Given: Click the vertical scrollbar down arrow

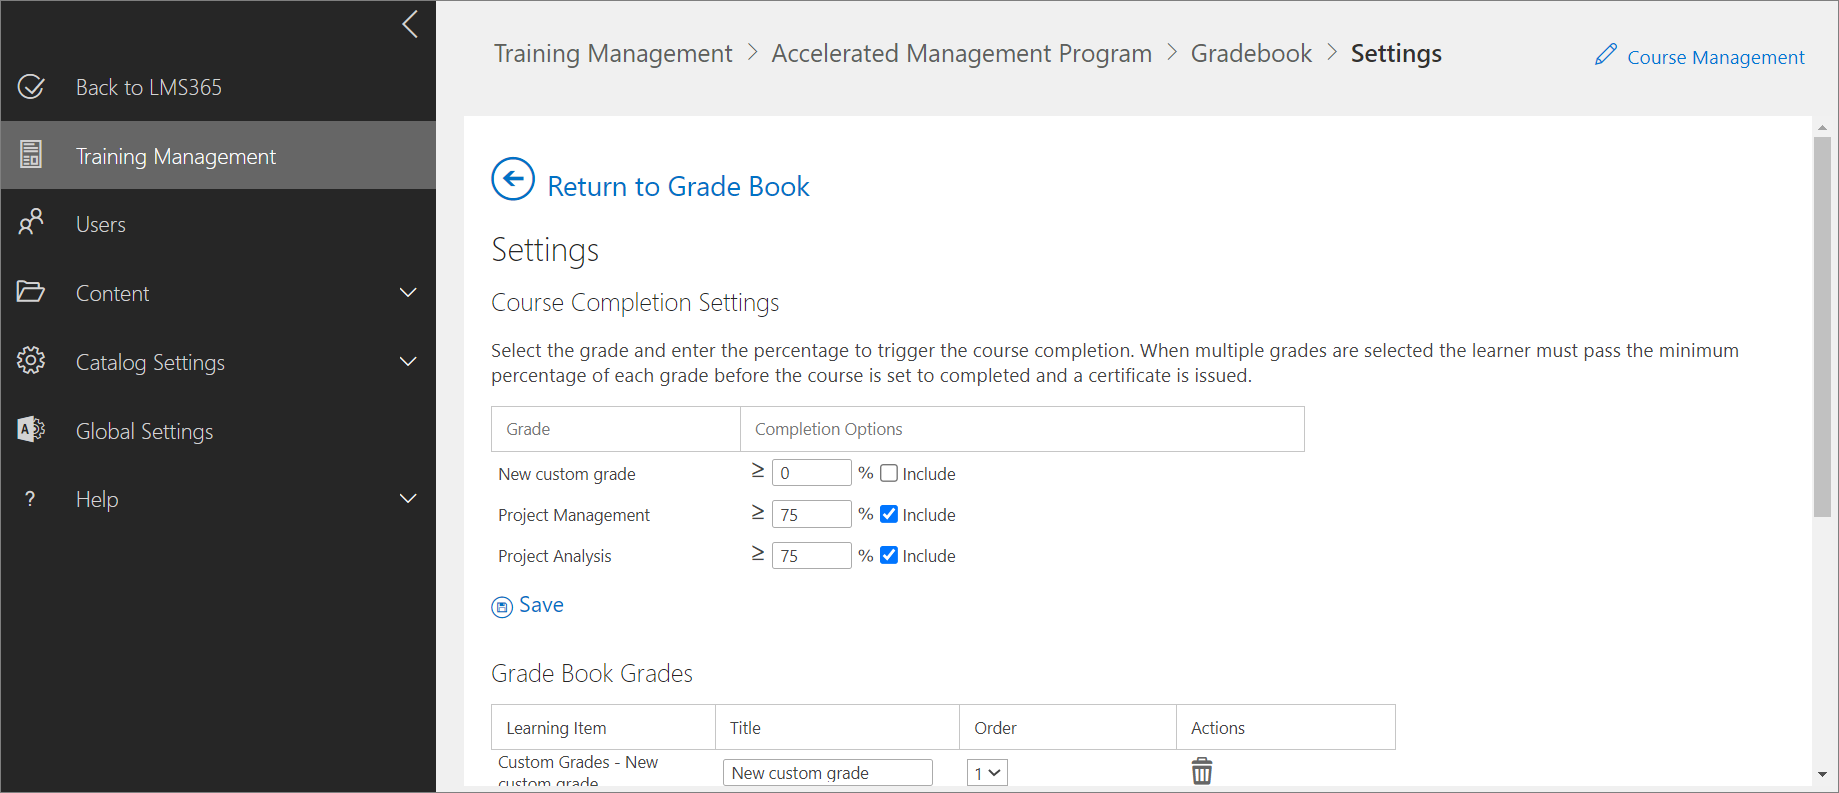Looking at the screenshot, I should [1822, 775].
